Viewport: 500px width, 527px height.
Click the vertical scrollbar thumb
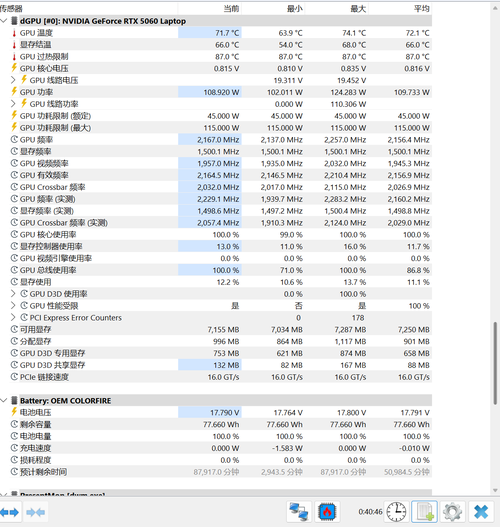coord(495,363)
